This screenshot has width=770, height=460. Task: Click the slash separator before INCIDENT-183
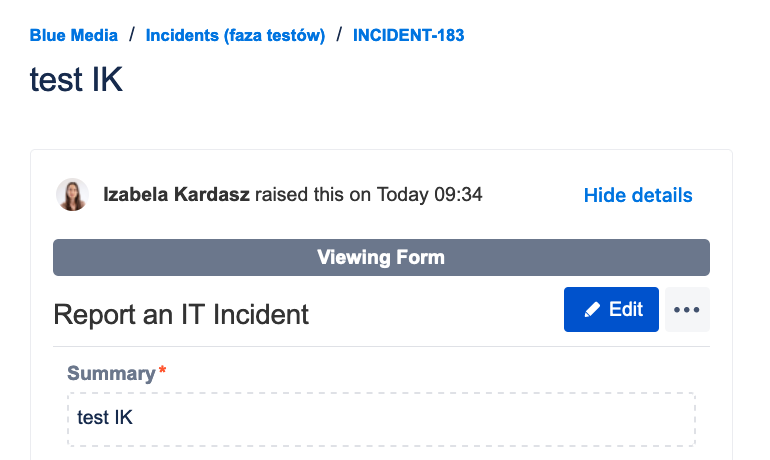(x=339, y=35)
